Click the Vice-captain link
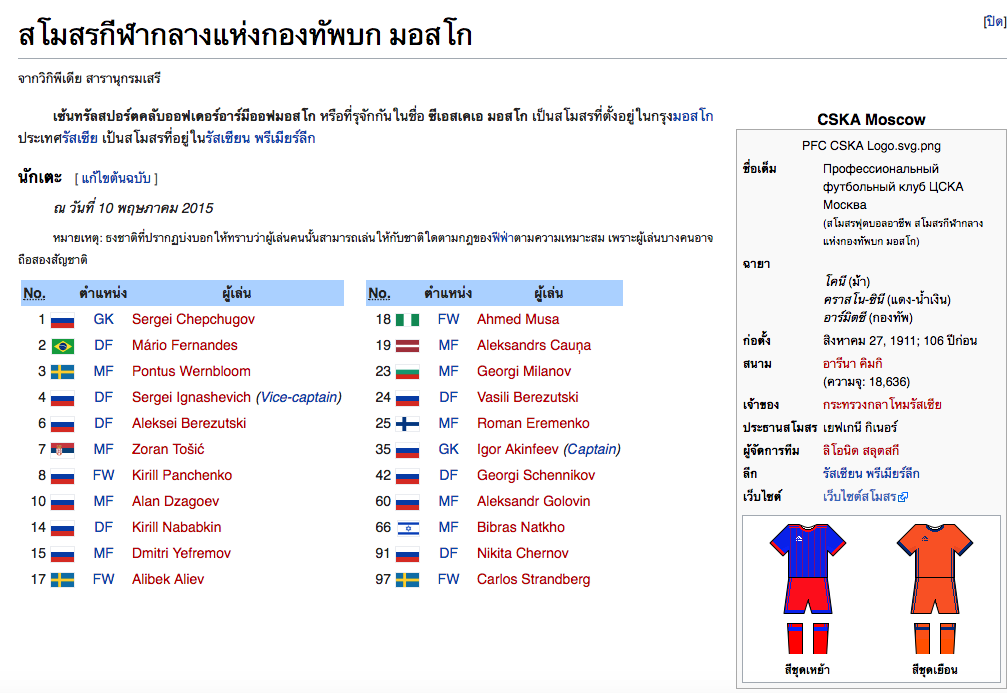Screen dimensions: 1007x693 [299, 397]
